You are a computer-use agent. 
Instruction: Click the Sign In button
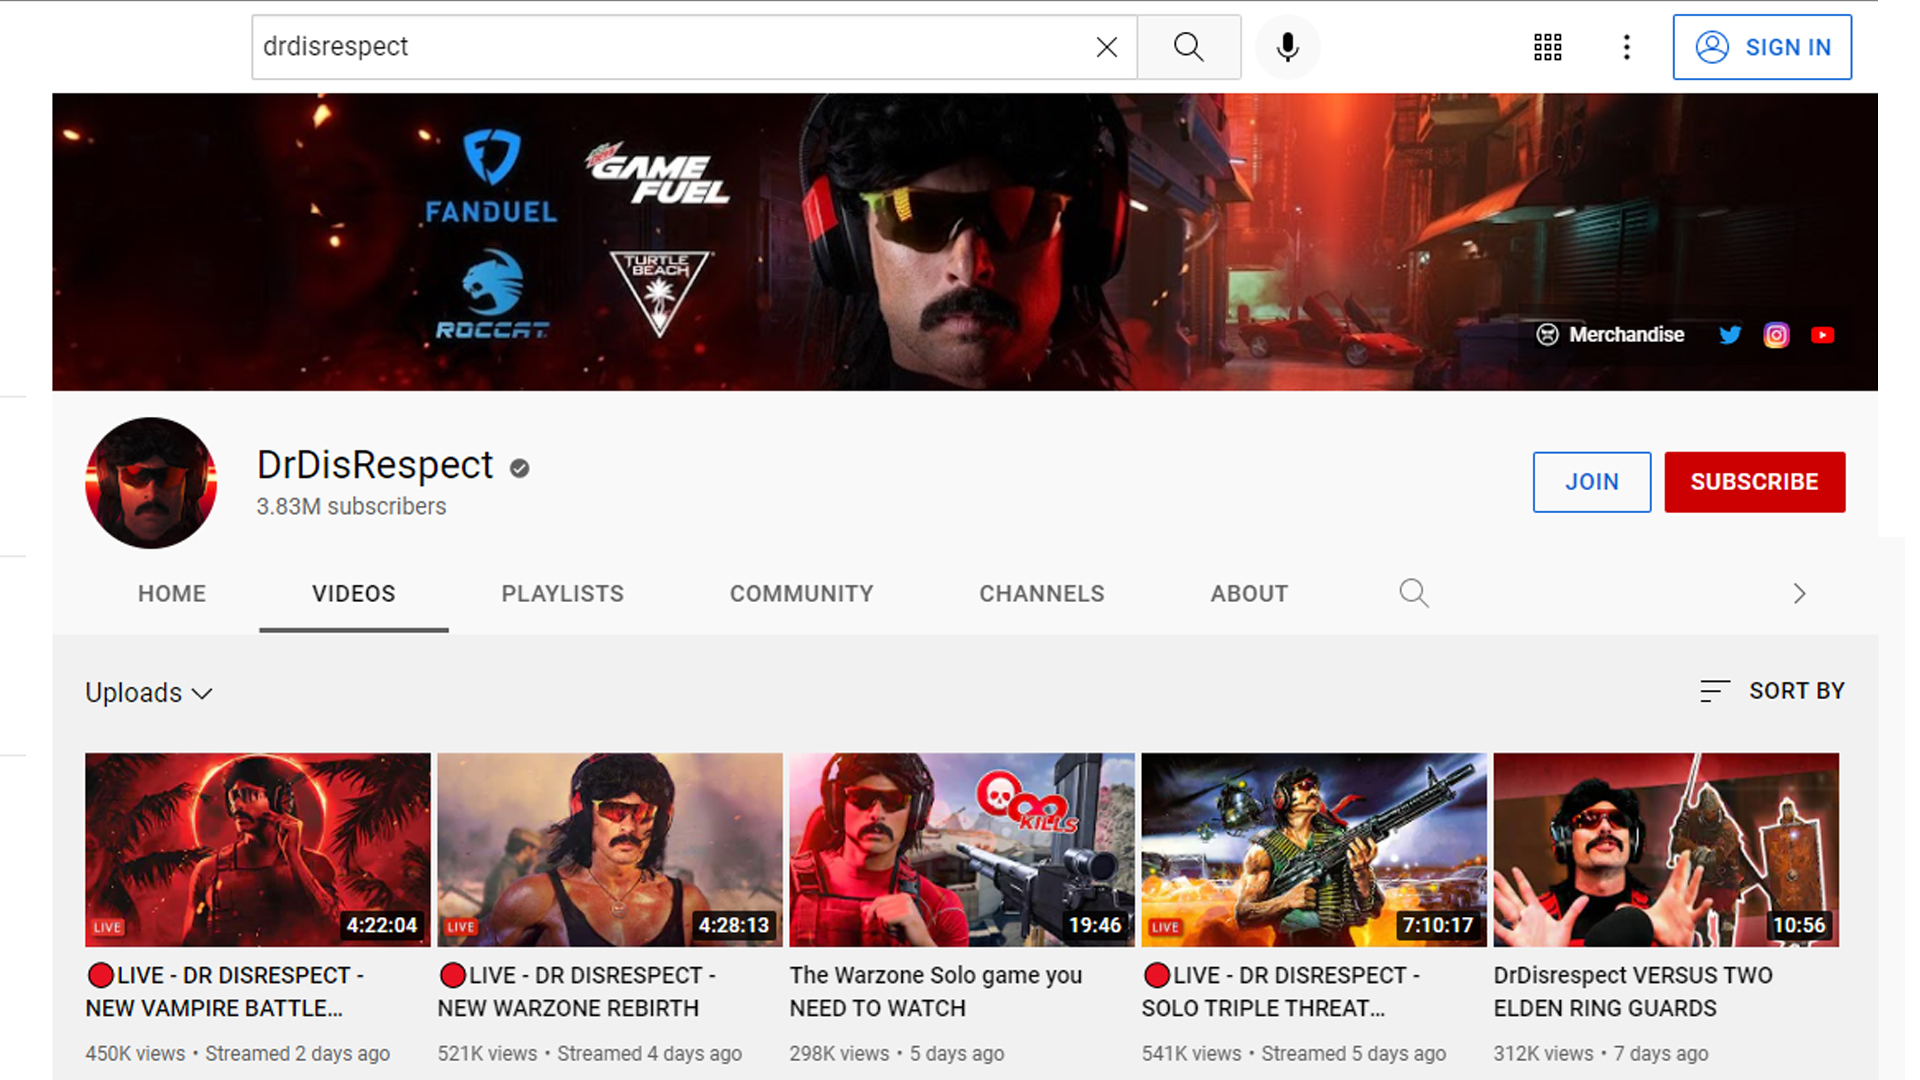1762,47
